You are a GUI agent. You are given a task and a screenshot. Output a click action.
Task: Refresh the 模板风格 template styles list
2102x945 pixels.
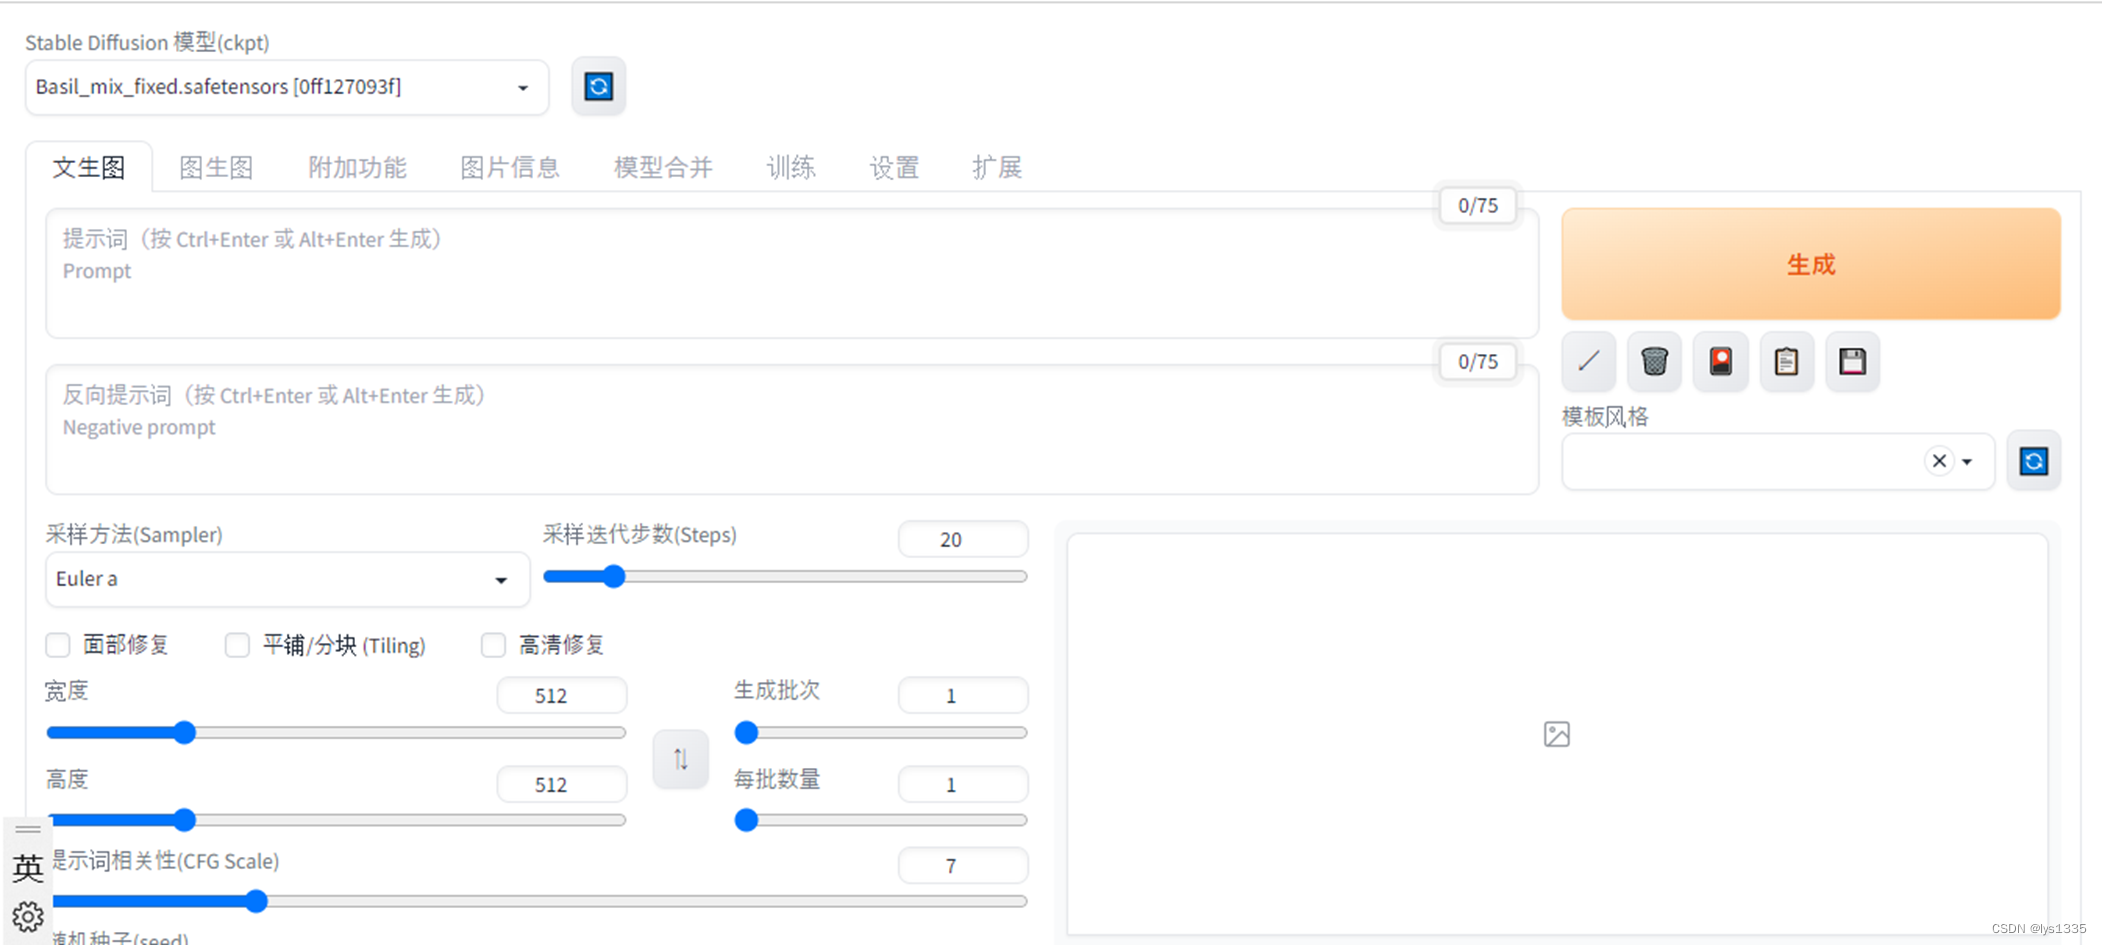tap(2033, 461)
